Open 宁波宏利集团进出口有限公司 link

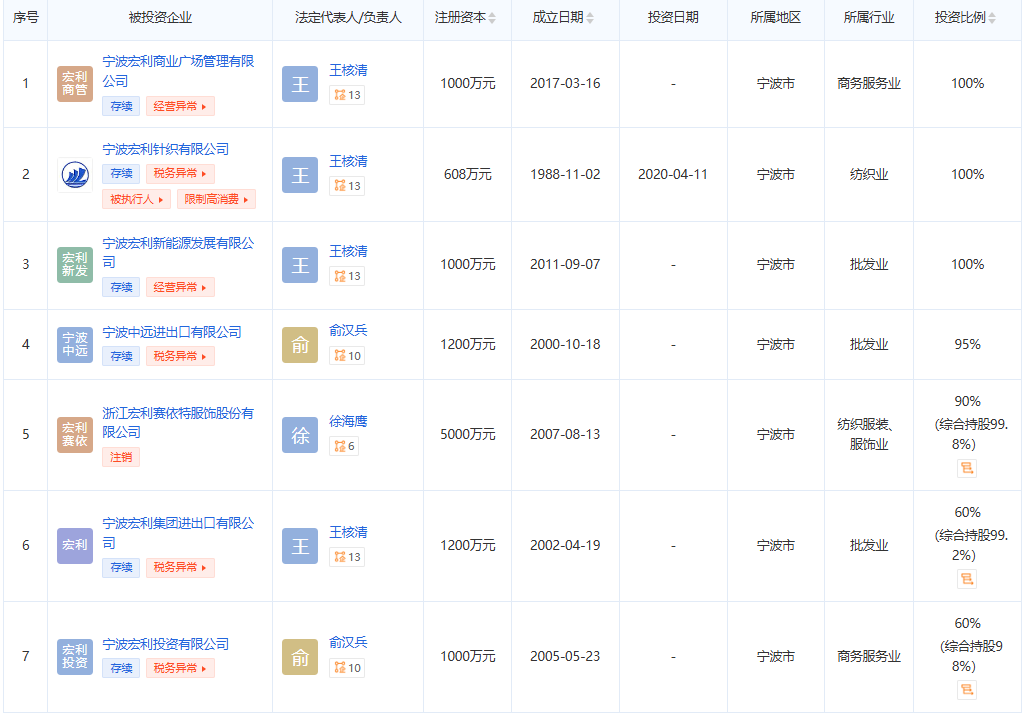[178, 533]
